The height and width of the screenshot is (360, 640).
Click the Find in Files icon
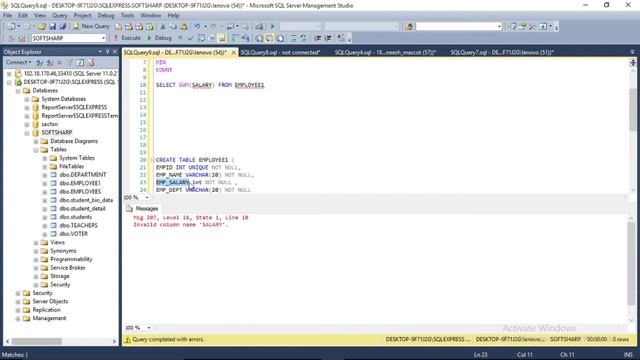pos(409,26)
